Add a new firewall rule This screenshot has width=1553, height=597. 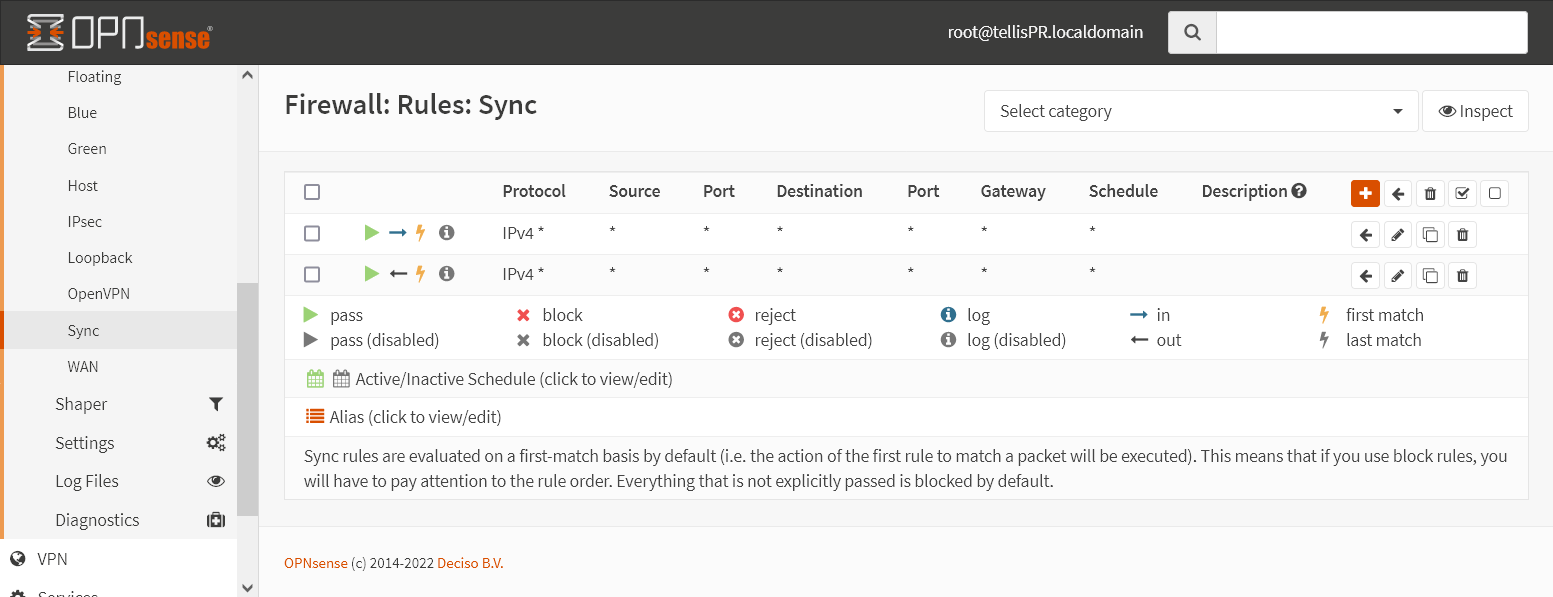click(x=1365, y=193)
